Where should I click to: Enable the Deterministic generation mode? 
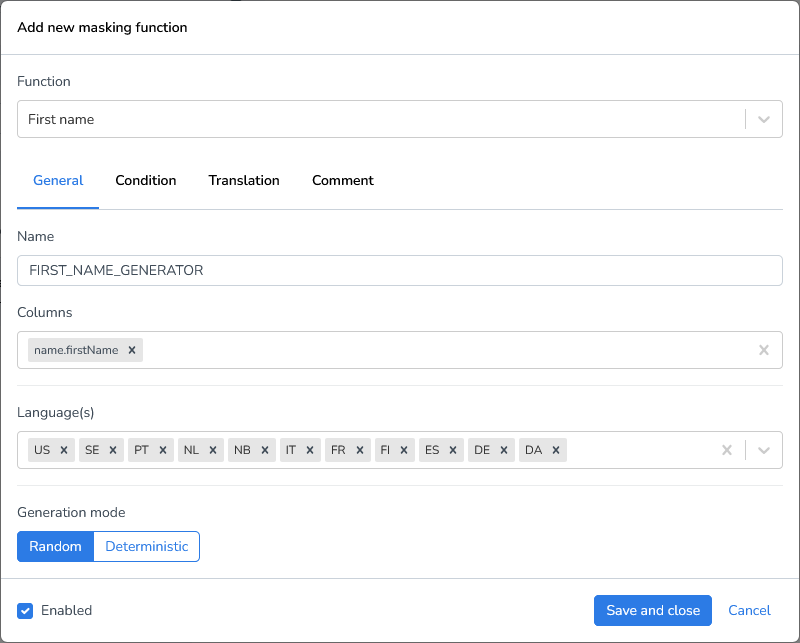click(146, 546)
